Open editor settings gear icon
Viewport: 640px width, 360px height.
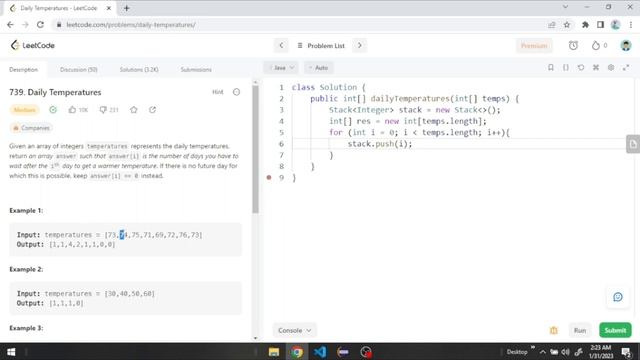pos(611,67)
